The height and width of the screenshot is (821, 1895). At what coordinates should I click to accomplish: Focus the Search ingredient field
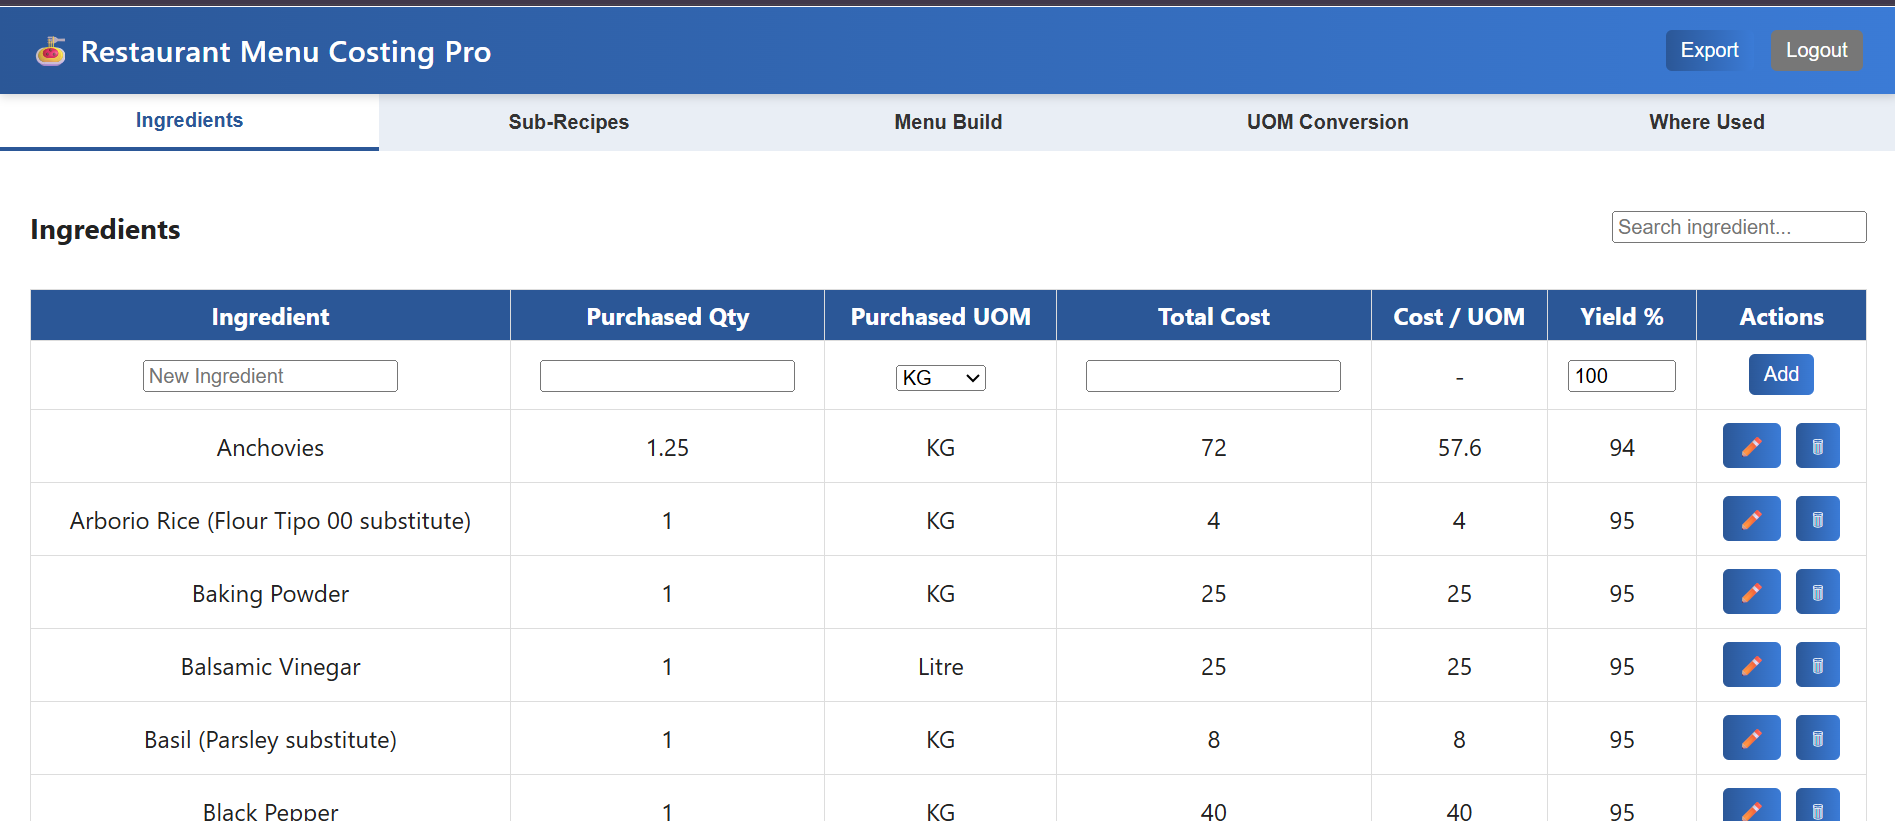coord(1738,227)
